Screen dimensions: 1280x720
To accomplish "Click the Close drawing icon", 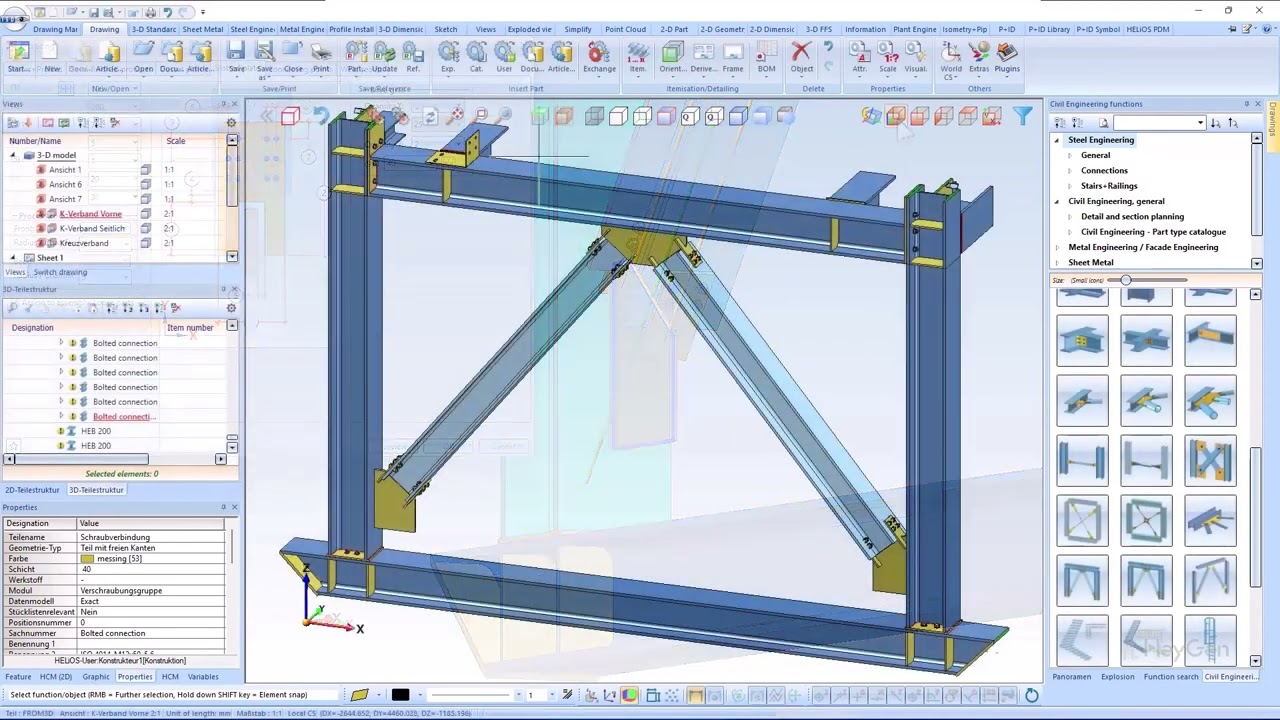I will 293,56.
